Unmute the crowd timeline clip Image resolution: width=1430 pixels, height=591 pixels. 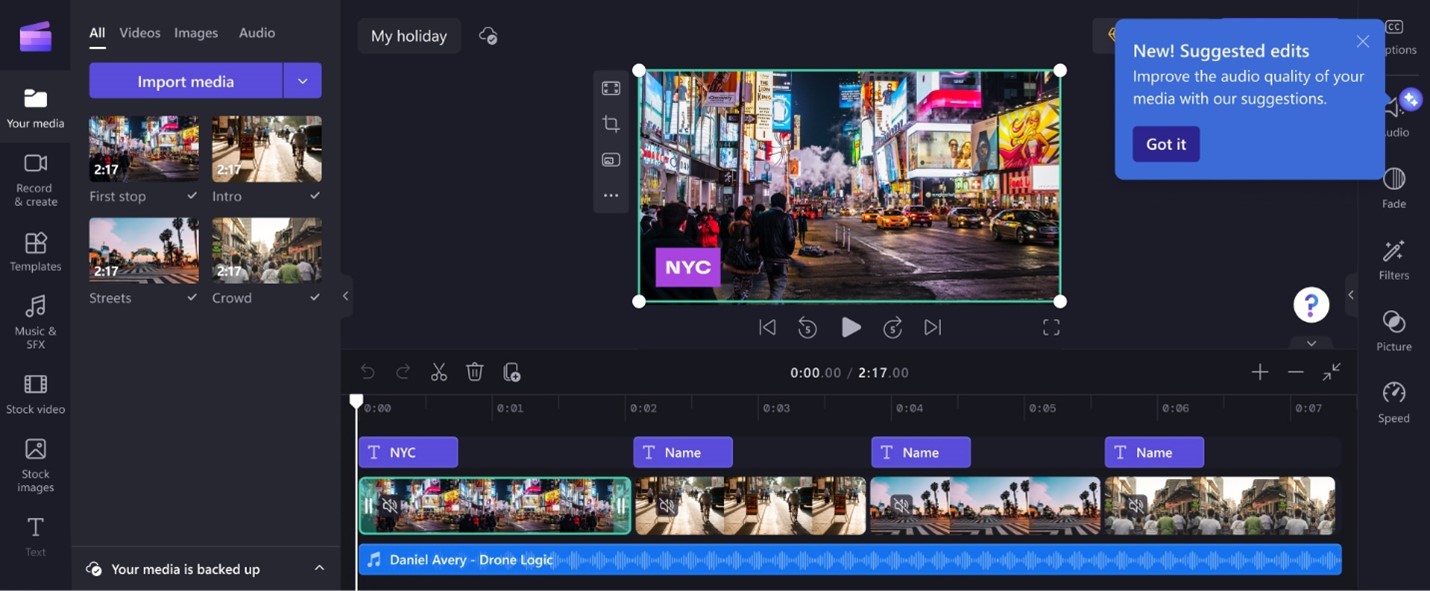(1137, 506)
